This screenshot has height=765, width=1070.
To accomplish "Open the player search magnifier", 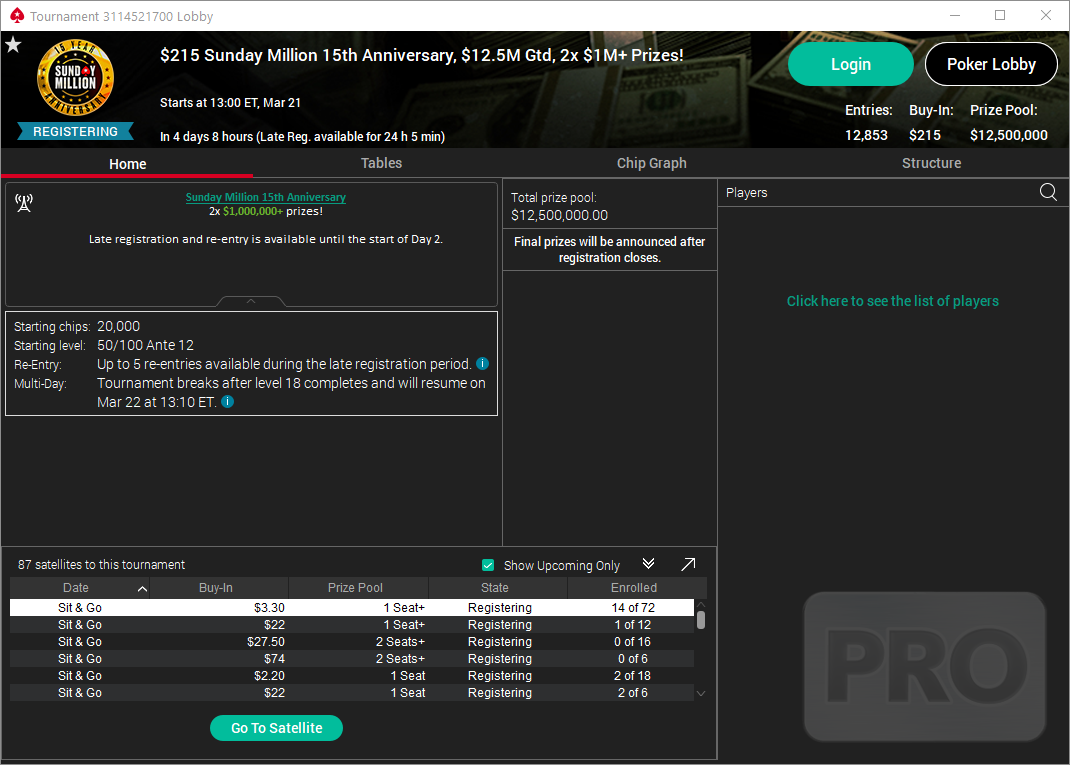I will pos(1048,192).
